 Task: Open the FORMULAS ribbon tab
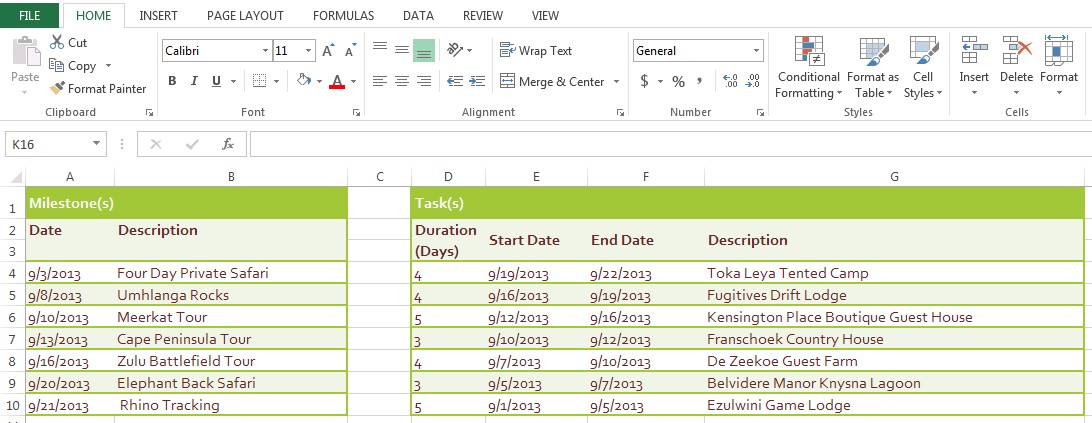point(343,15)
